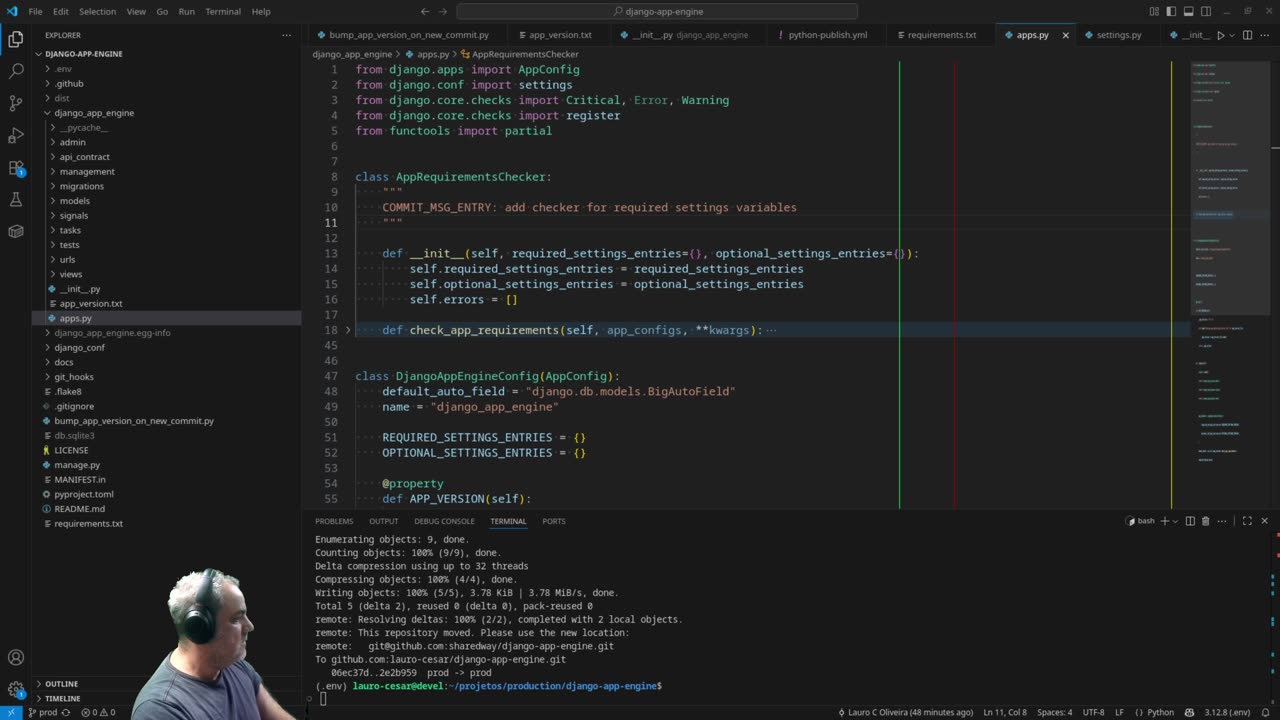Open manage.py in the explorer
Viewport: 1280px width, 720px height.
pyautogui.click(x=77, y=465)
